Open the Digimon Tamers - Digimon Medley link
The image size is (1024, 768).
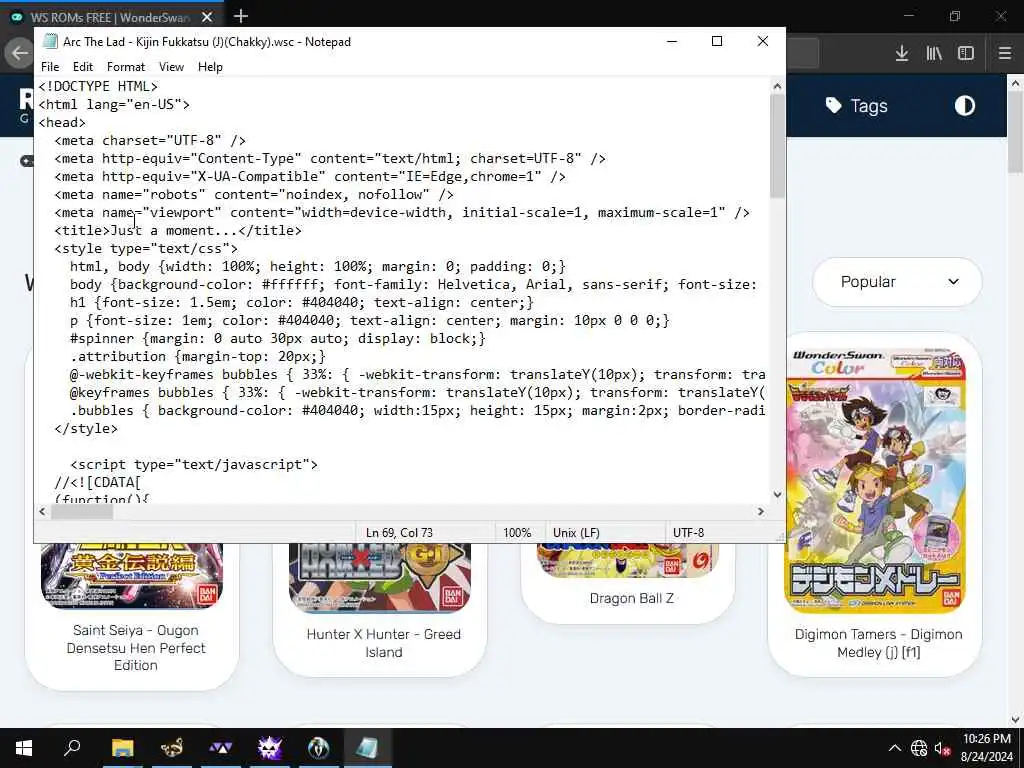tap(878, 643)
